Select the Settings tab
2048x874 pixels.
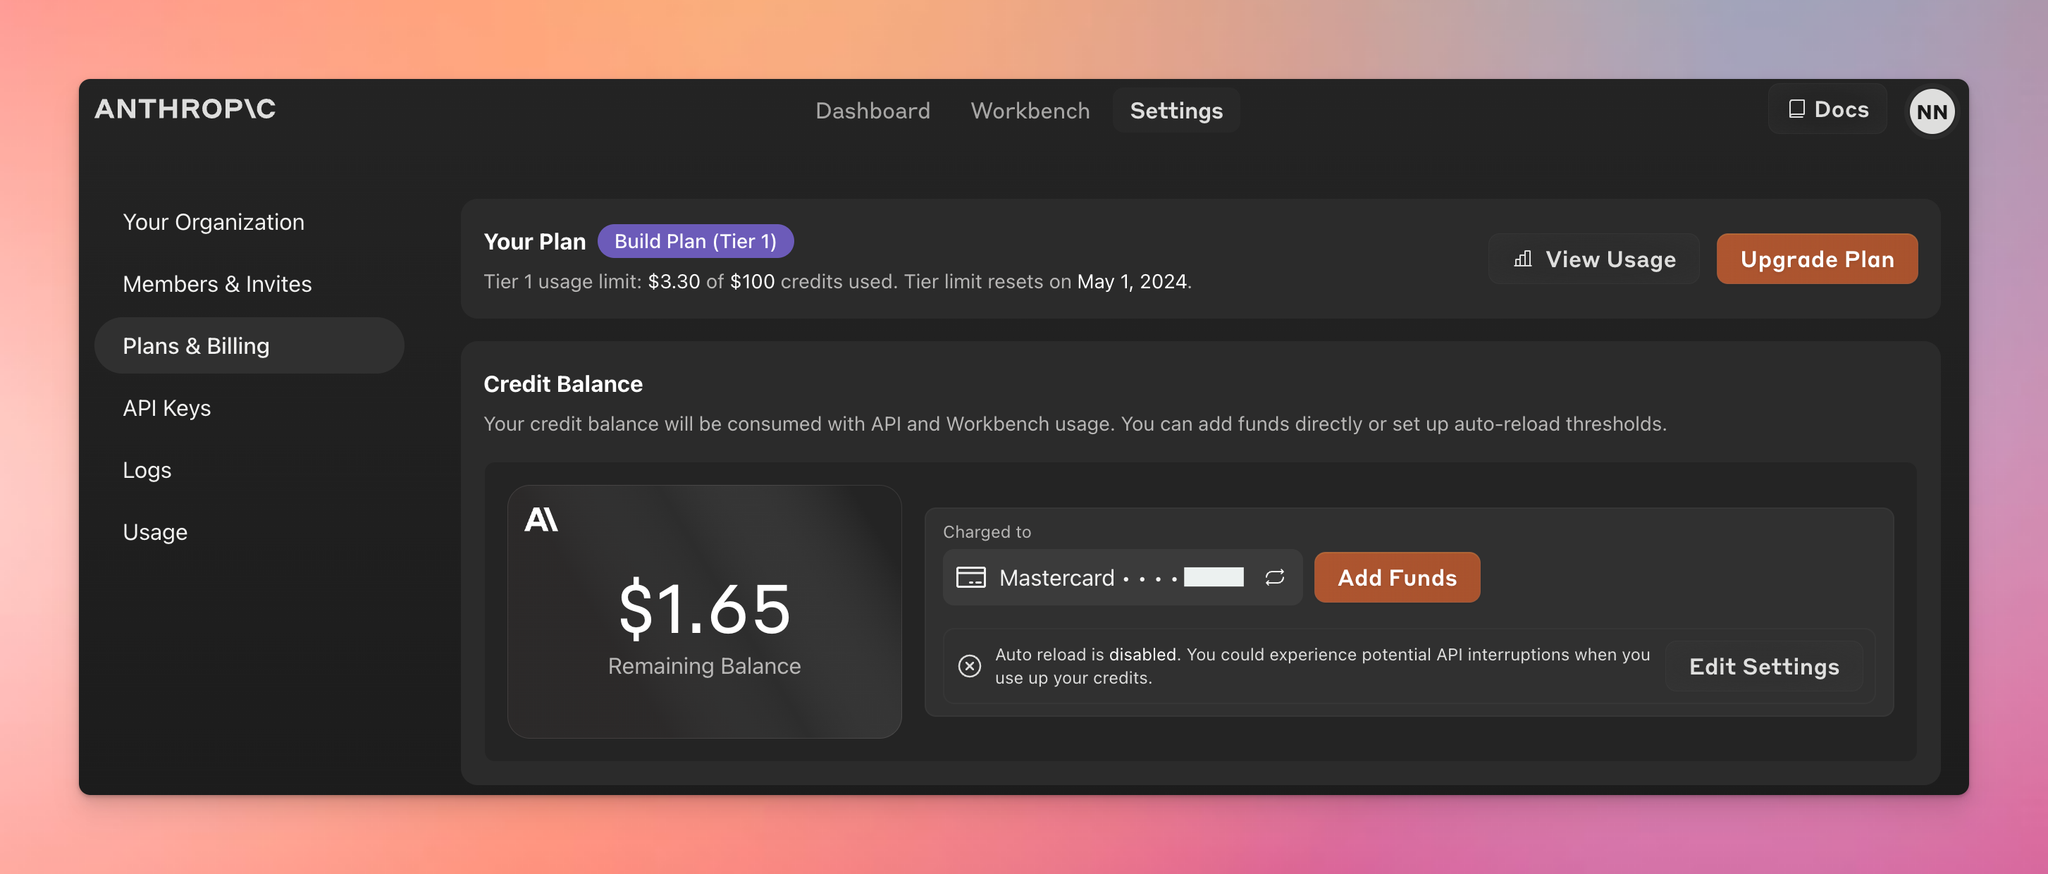[1176, 110]
